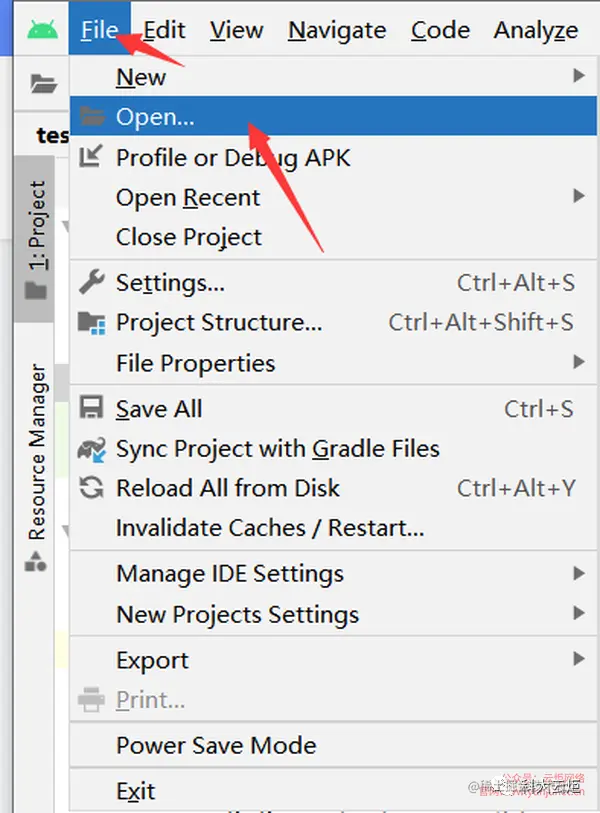The width and height of the screenshot is (600, 813).
Task: Expand the Open Recent submenu
Action: pos(578,197)
